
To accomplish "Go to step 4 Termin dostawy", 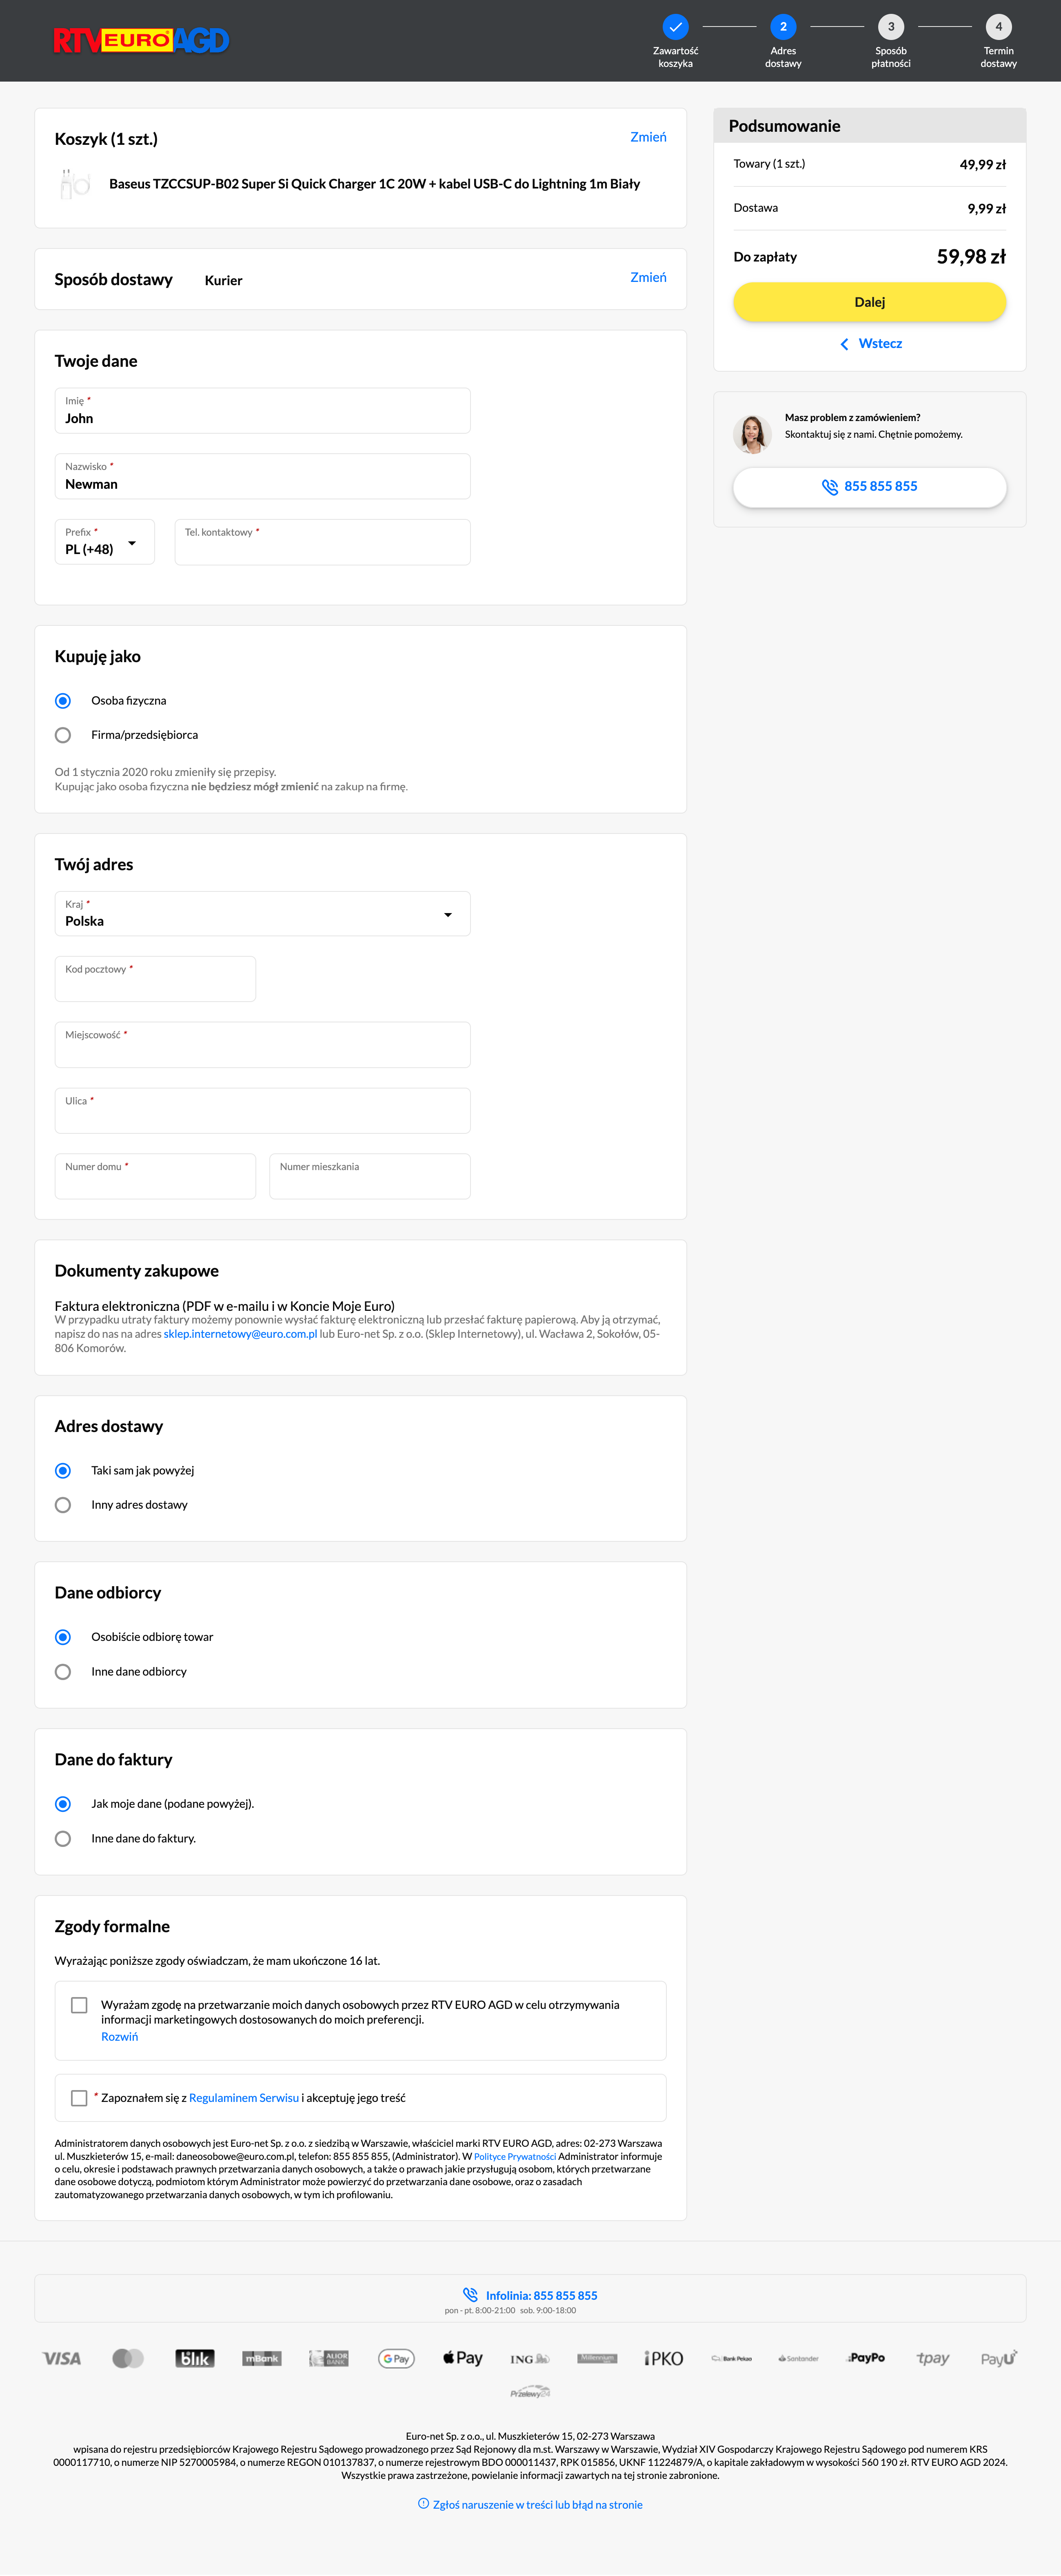I will [998, 27].
